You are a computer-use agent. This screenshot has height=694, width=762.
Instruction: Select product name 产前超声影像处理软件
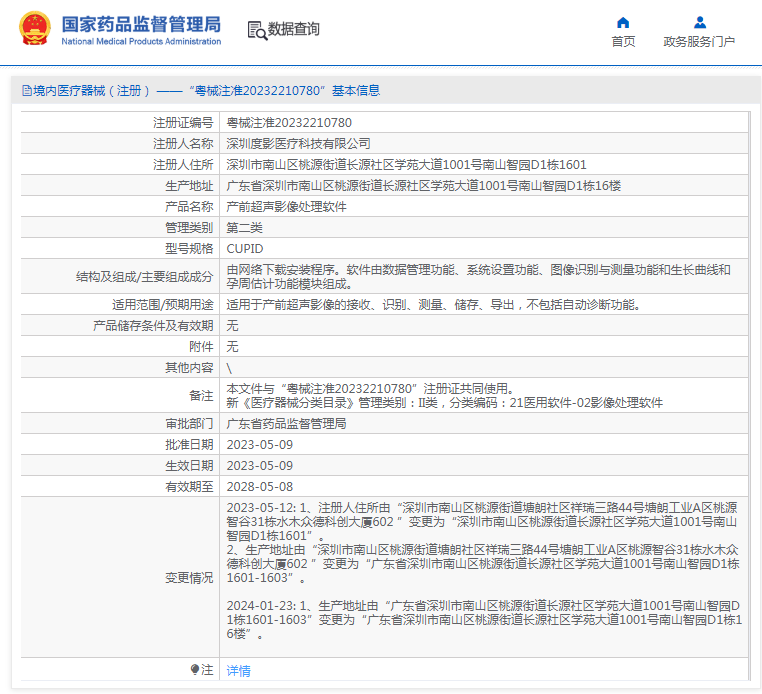(287, 207)
